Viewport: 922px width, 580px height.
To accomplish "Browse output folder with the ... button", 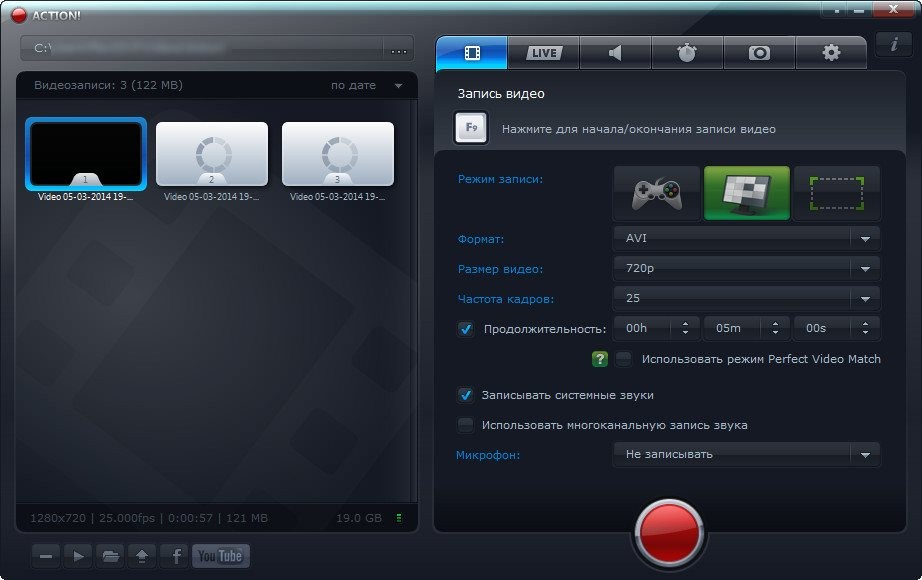I will coord(399,49).
